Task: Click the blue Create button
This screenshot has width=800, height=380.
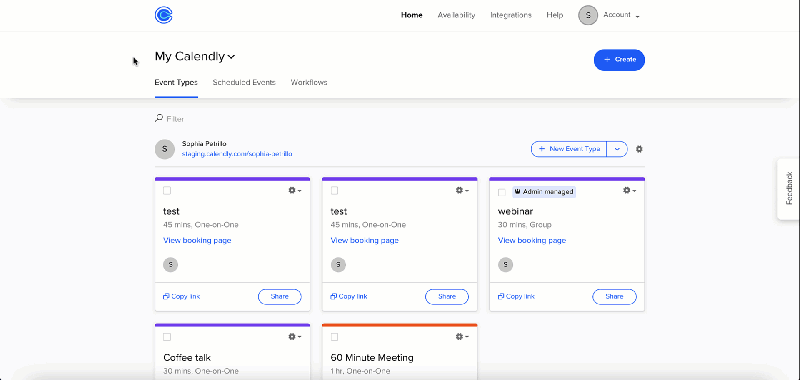Action: pos(619,60)
